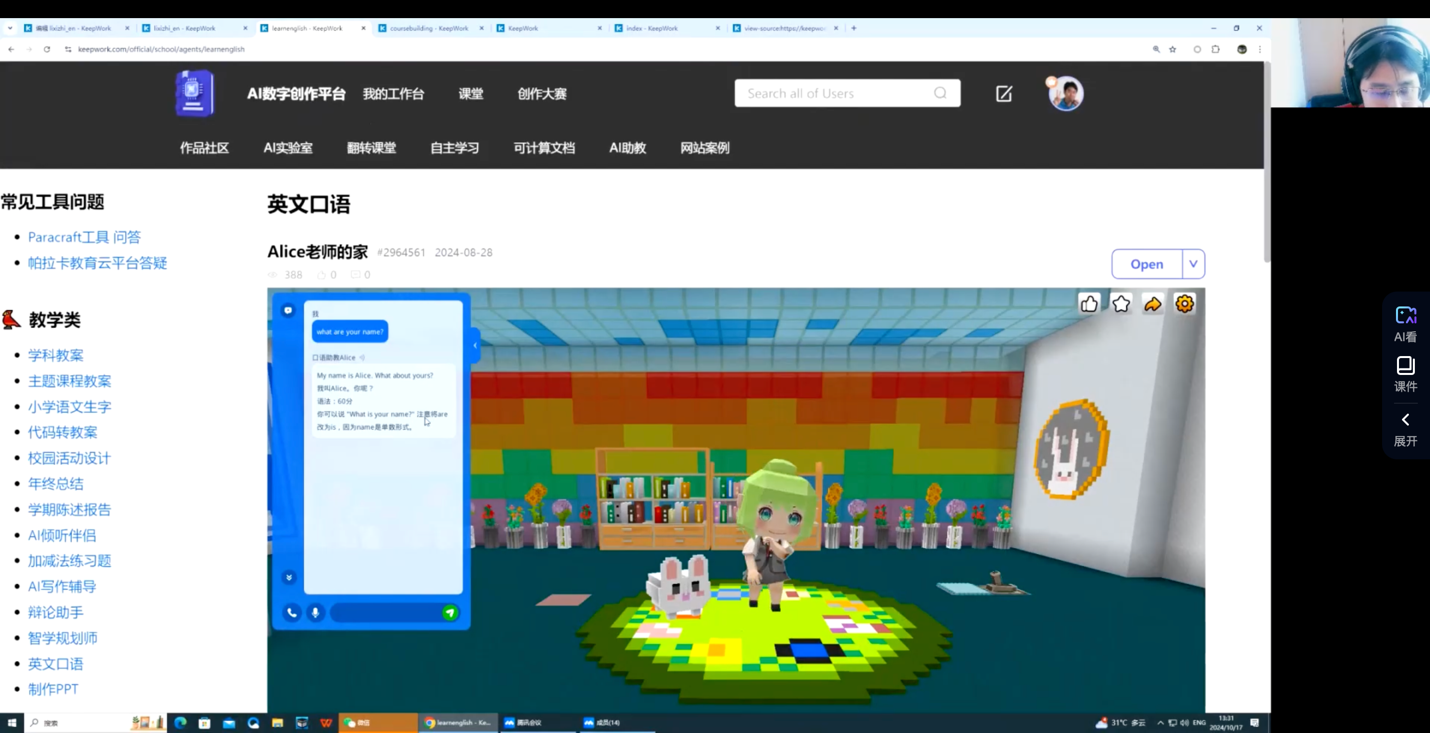Click the Search all of Users field
The image size is (1430, 733).
(835, 94)
